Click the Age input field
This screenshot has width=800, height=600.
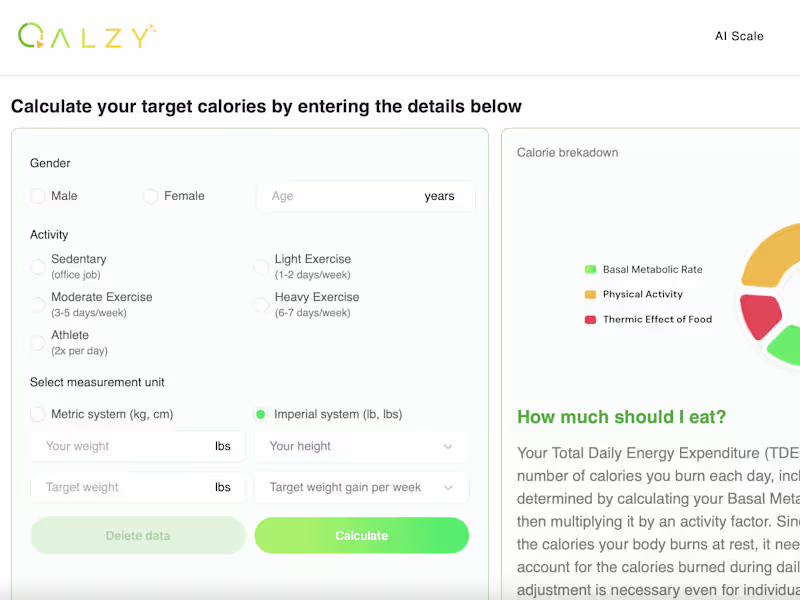pyautogui.click(x=340, y=196)
